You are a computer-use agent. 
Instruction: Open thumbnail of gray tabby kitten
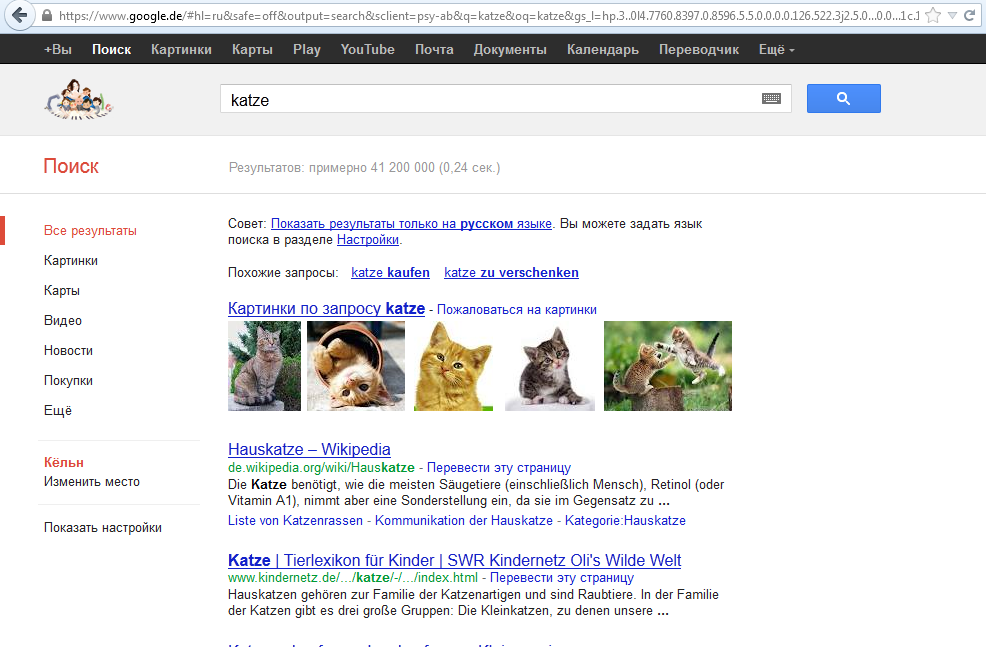(x=550, y=366)
